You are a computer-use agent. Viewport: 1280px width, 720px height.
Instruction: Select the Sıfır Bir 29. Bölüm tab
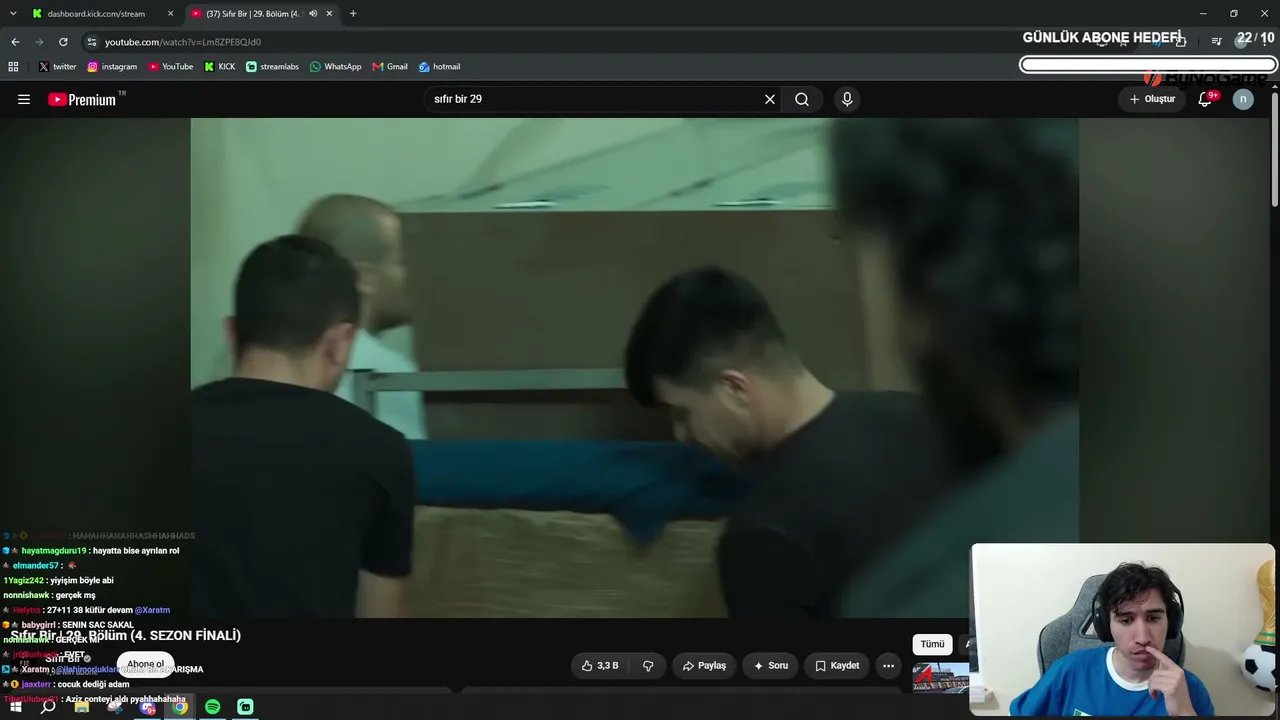click(262, 14)
